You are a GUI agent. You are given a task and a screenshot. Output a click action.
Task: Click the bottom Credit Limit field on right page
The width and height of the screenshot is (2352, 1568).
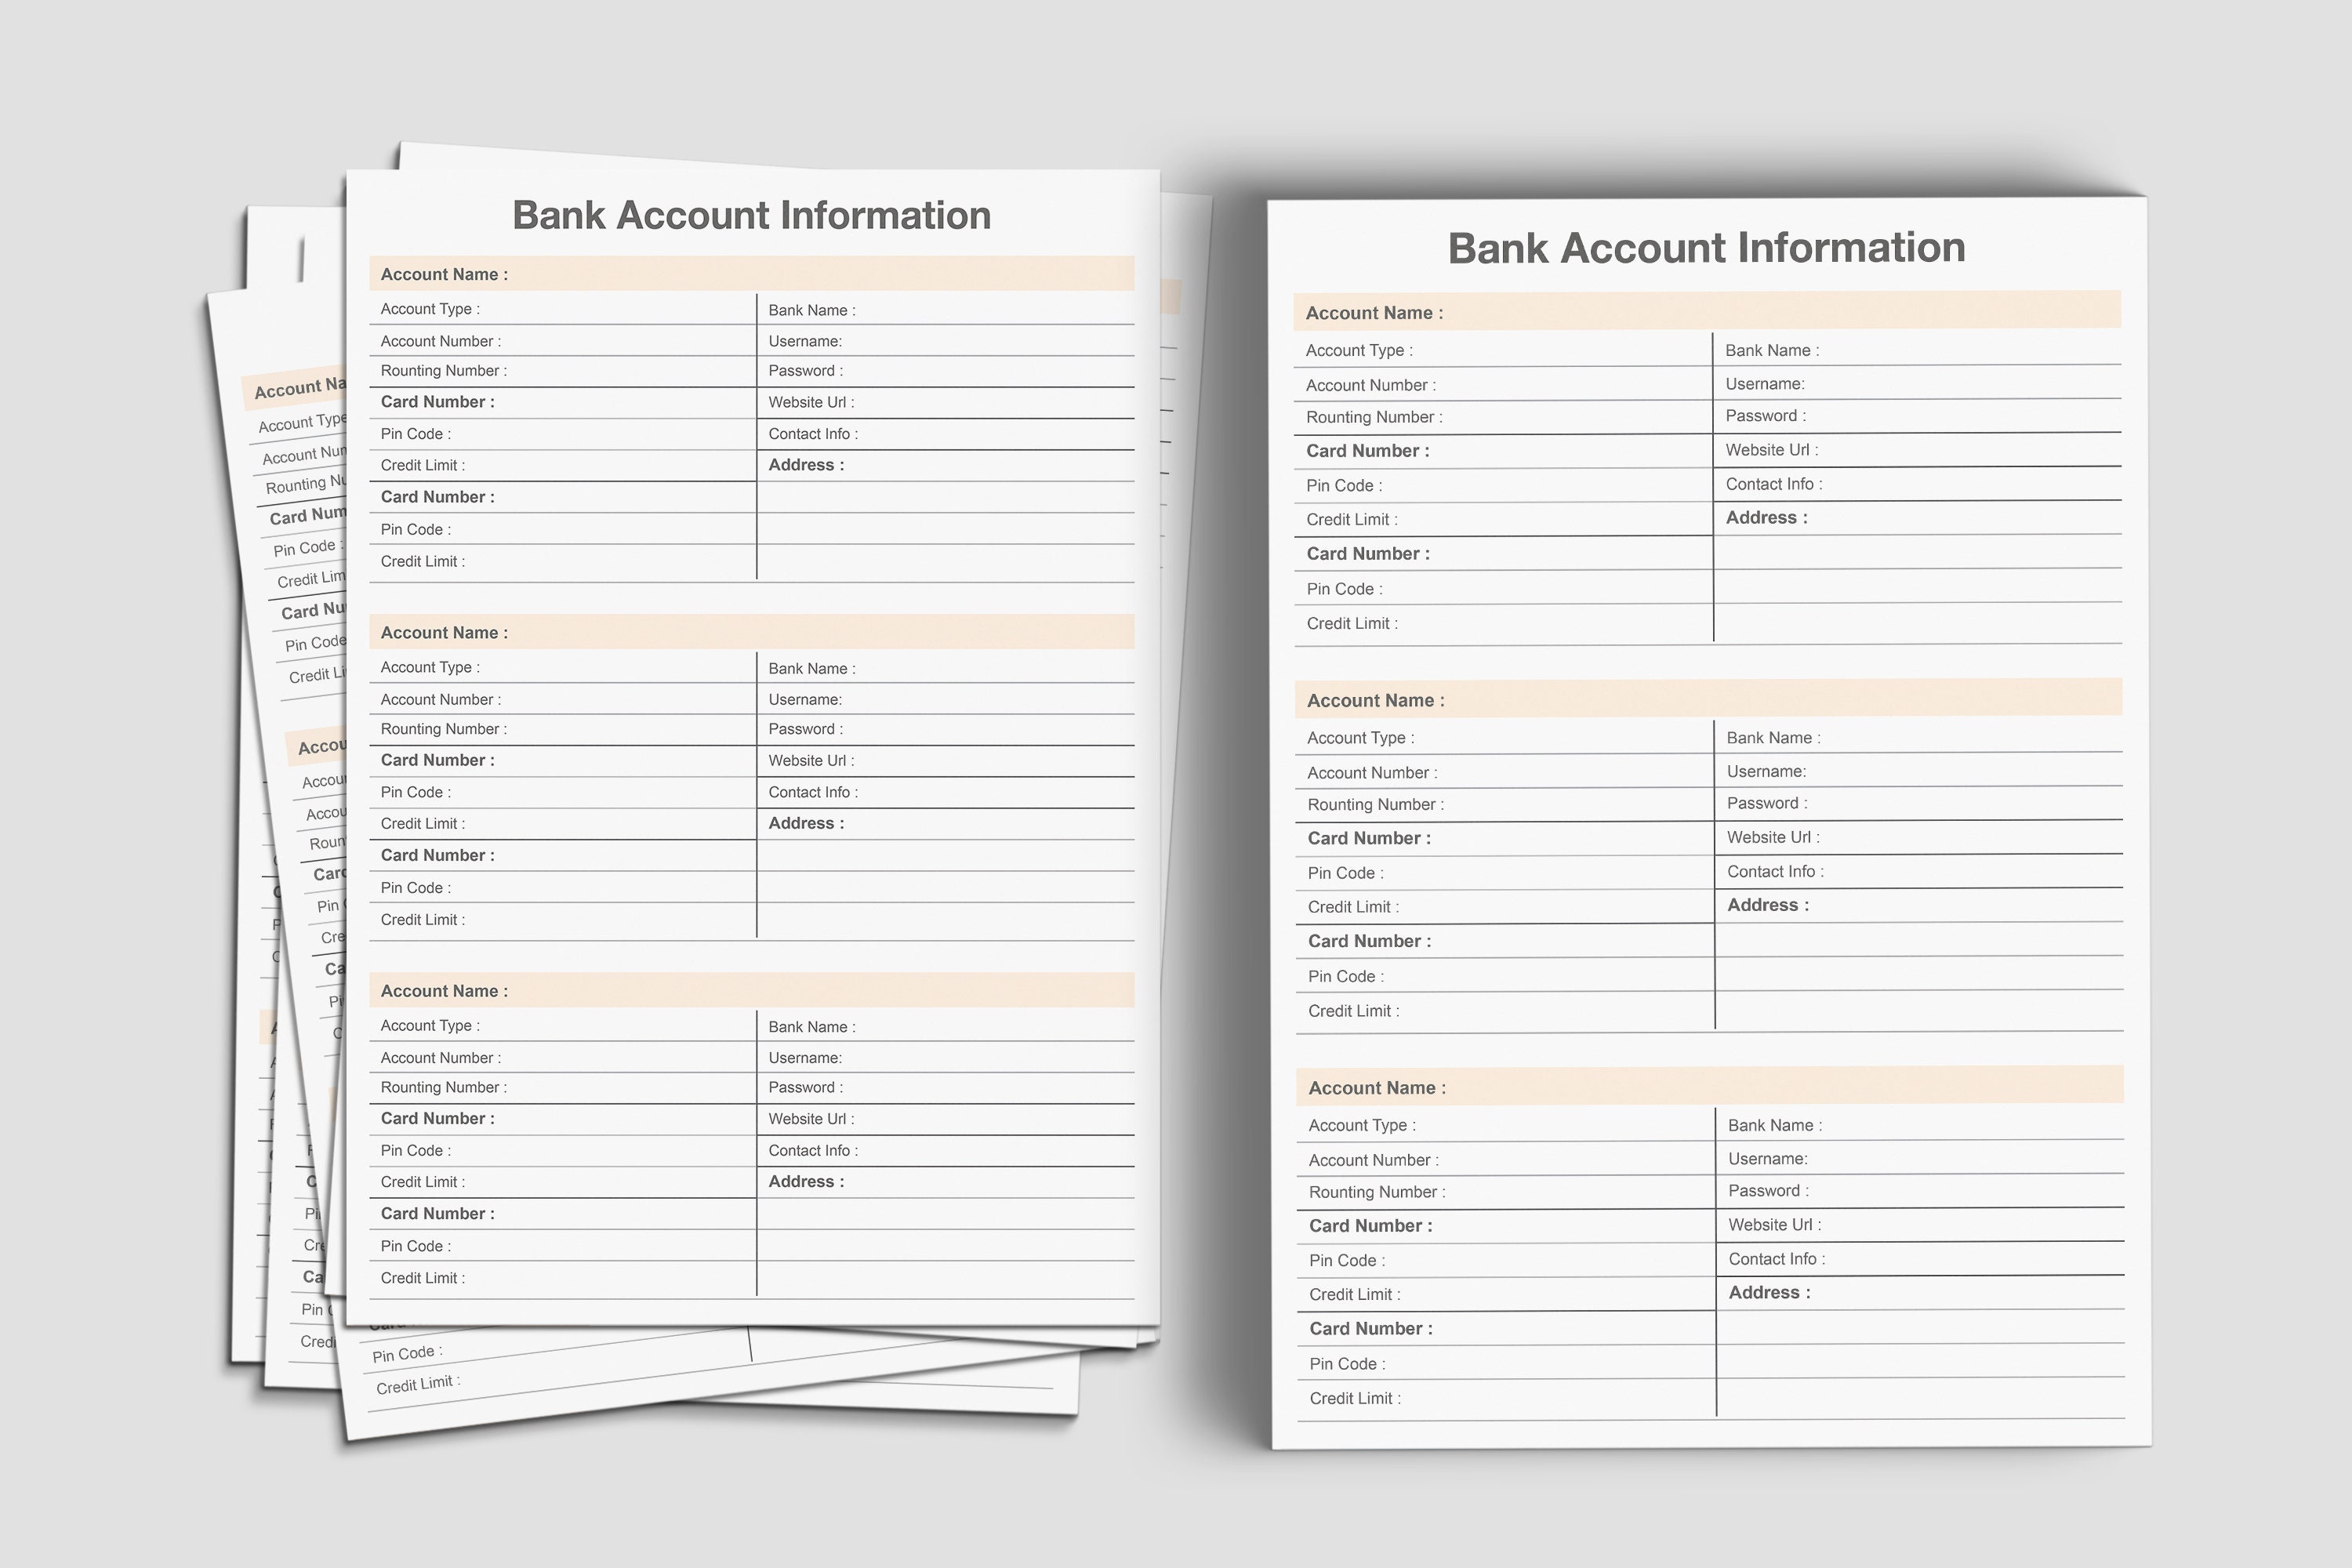(1356, 1398)
